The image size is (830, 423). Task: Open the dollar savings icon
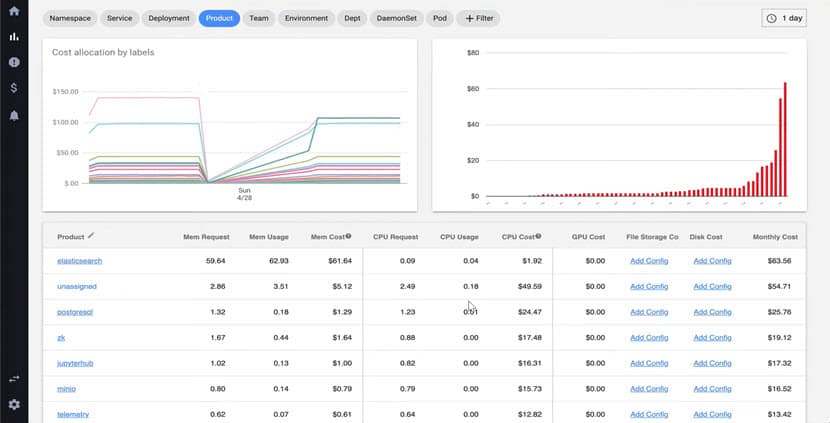pyautogui.click(x=14, y=88)
